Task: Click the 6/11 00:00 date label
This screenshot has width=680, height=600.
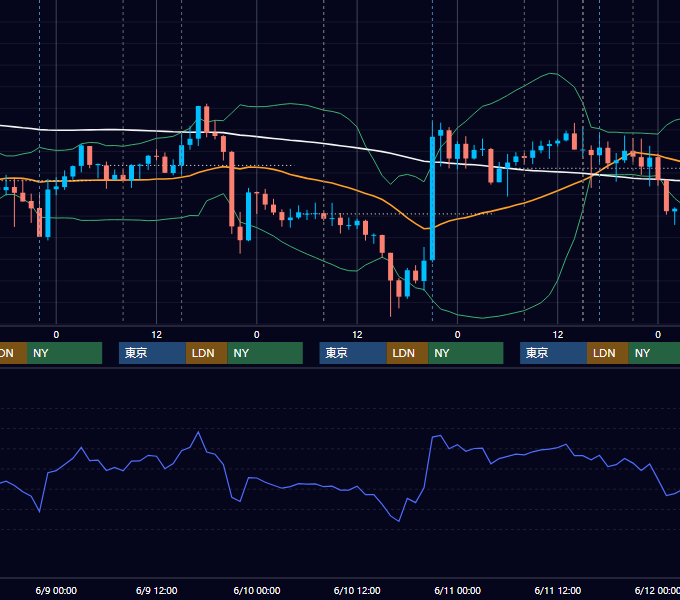Action: tap(458, 590)
